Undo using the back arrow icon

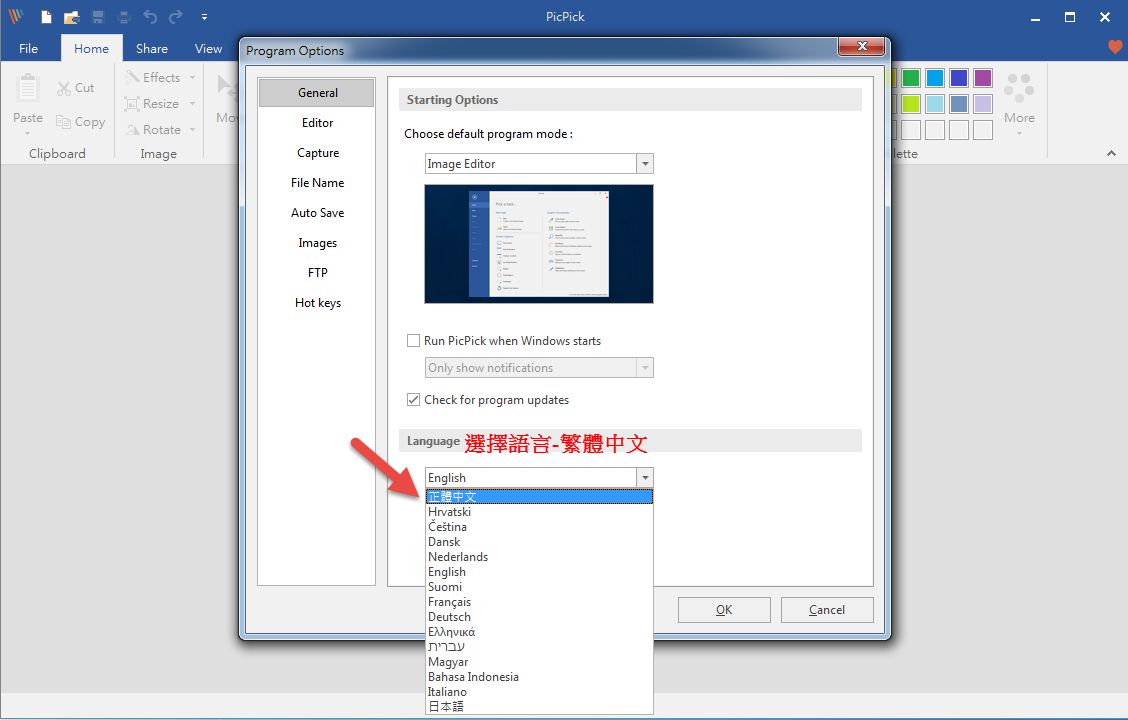click(150, 17)
